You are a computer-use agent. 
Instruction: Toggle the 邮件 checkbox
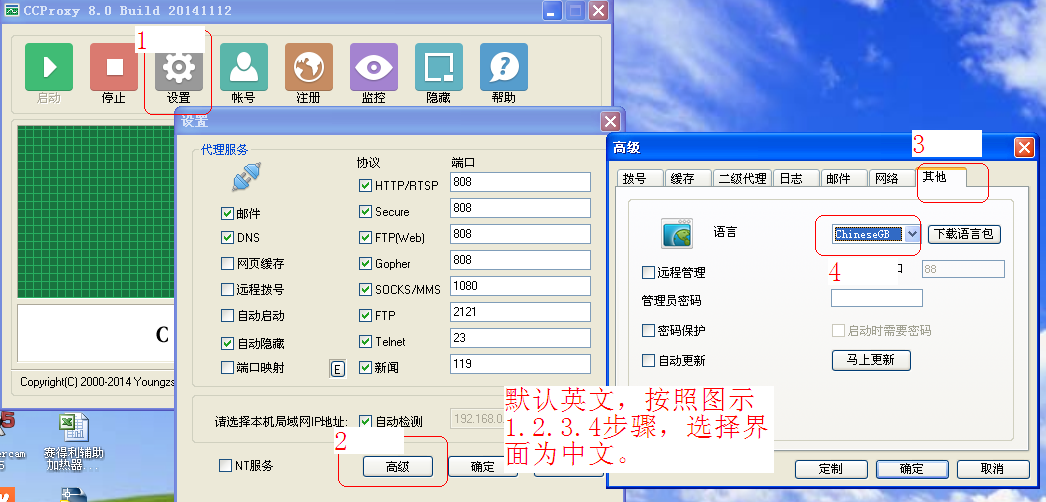coord(227,214)
